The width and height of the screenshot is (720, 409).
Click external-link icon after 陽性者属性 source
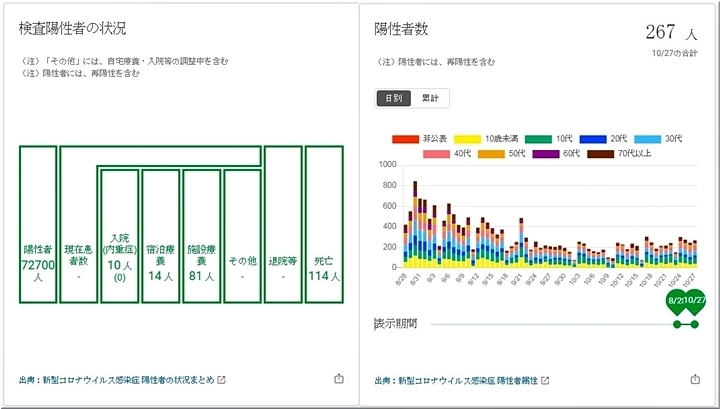click(x=545, y=380)
